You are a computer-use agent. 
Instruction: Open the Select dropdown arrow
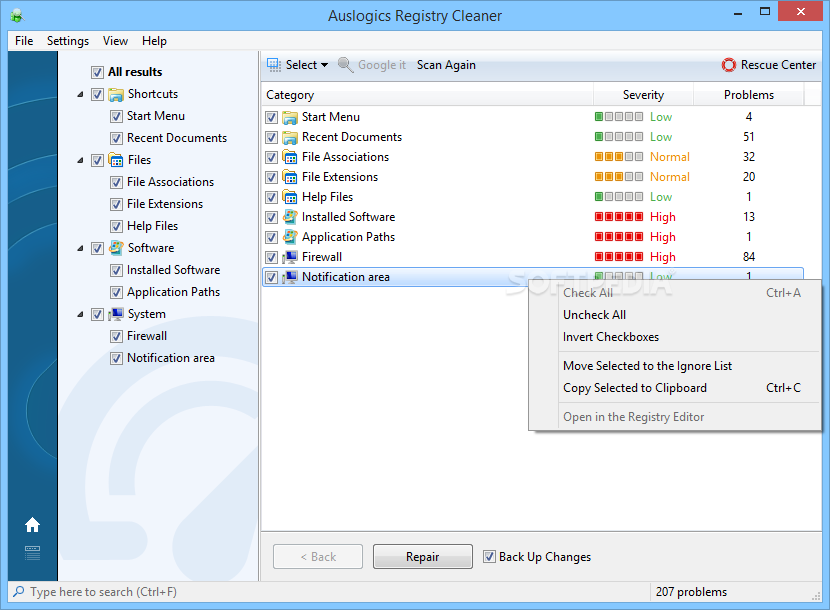coord(324,65)
